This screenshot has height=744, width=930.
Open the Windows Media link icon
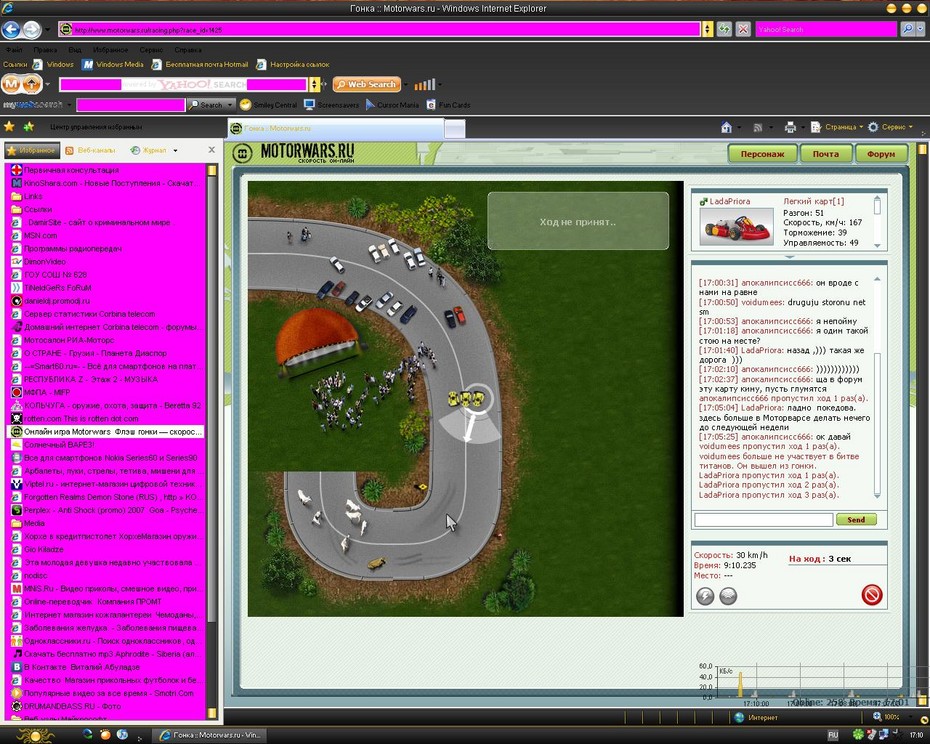[88, 65]
